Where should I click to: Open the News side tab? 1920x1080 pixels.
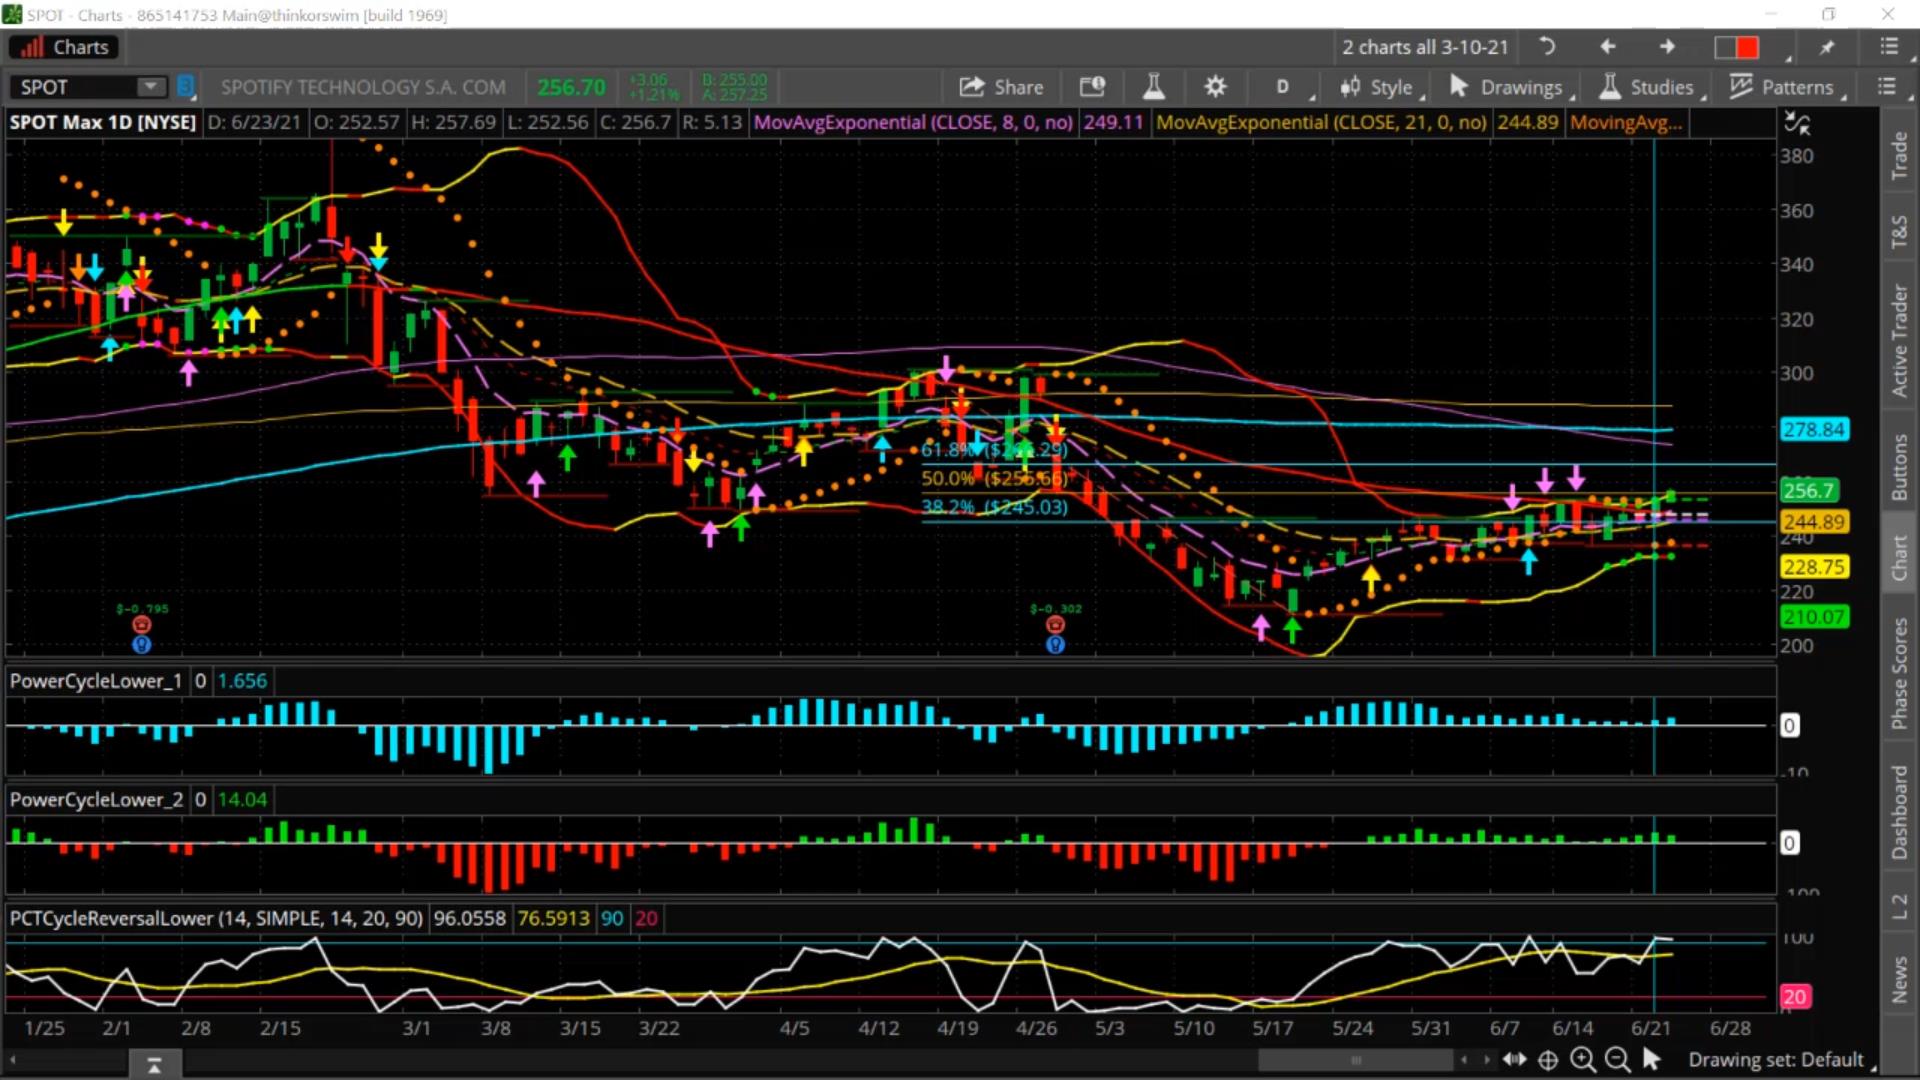click(x=1899, y=979)
